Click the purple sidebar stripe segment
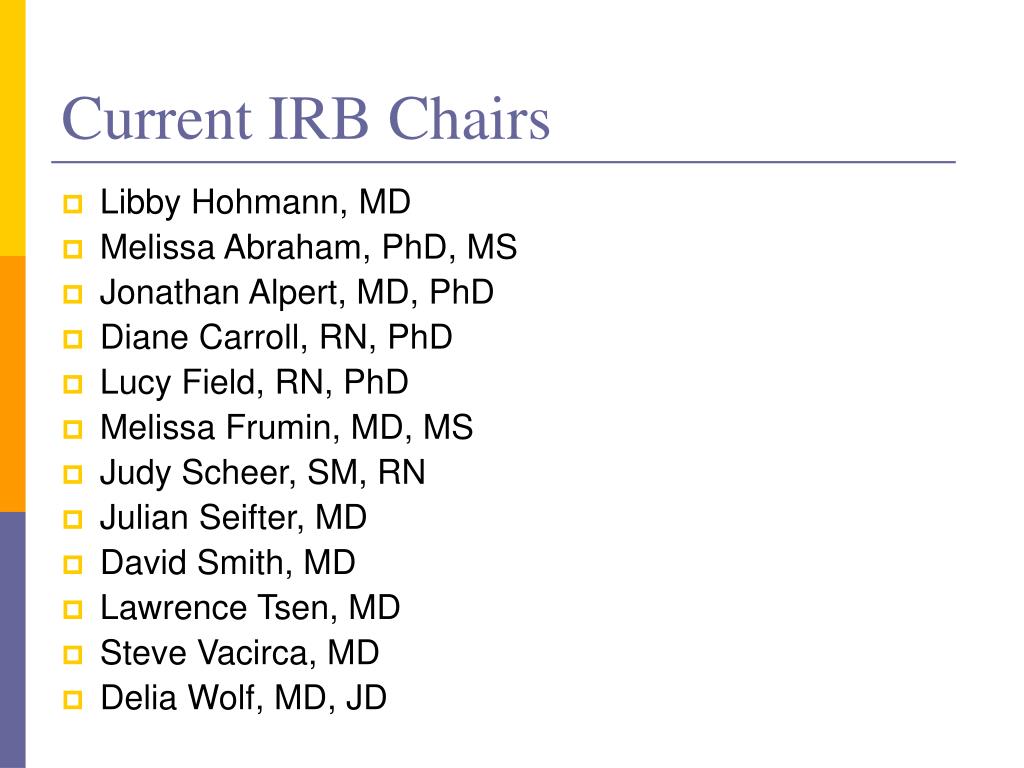 click(x=12, y=640)
